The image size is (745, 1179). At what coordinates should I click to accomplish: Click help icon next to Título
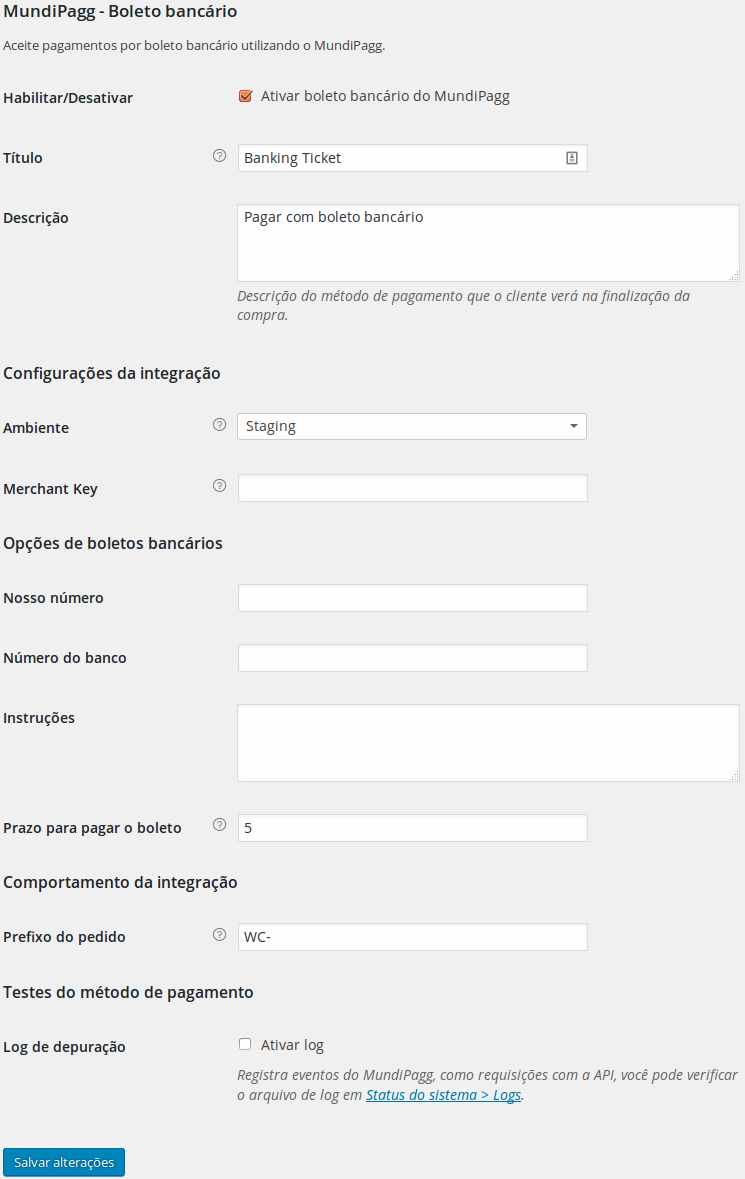click(x=220, y=156)
